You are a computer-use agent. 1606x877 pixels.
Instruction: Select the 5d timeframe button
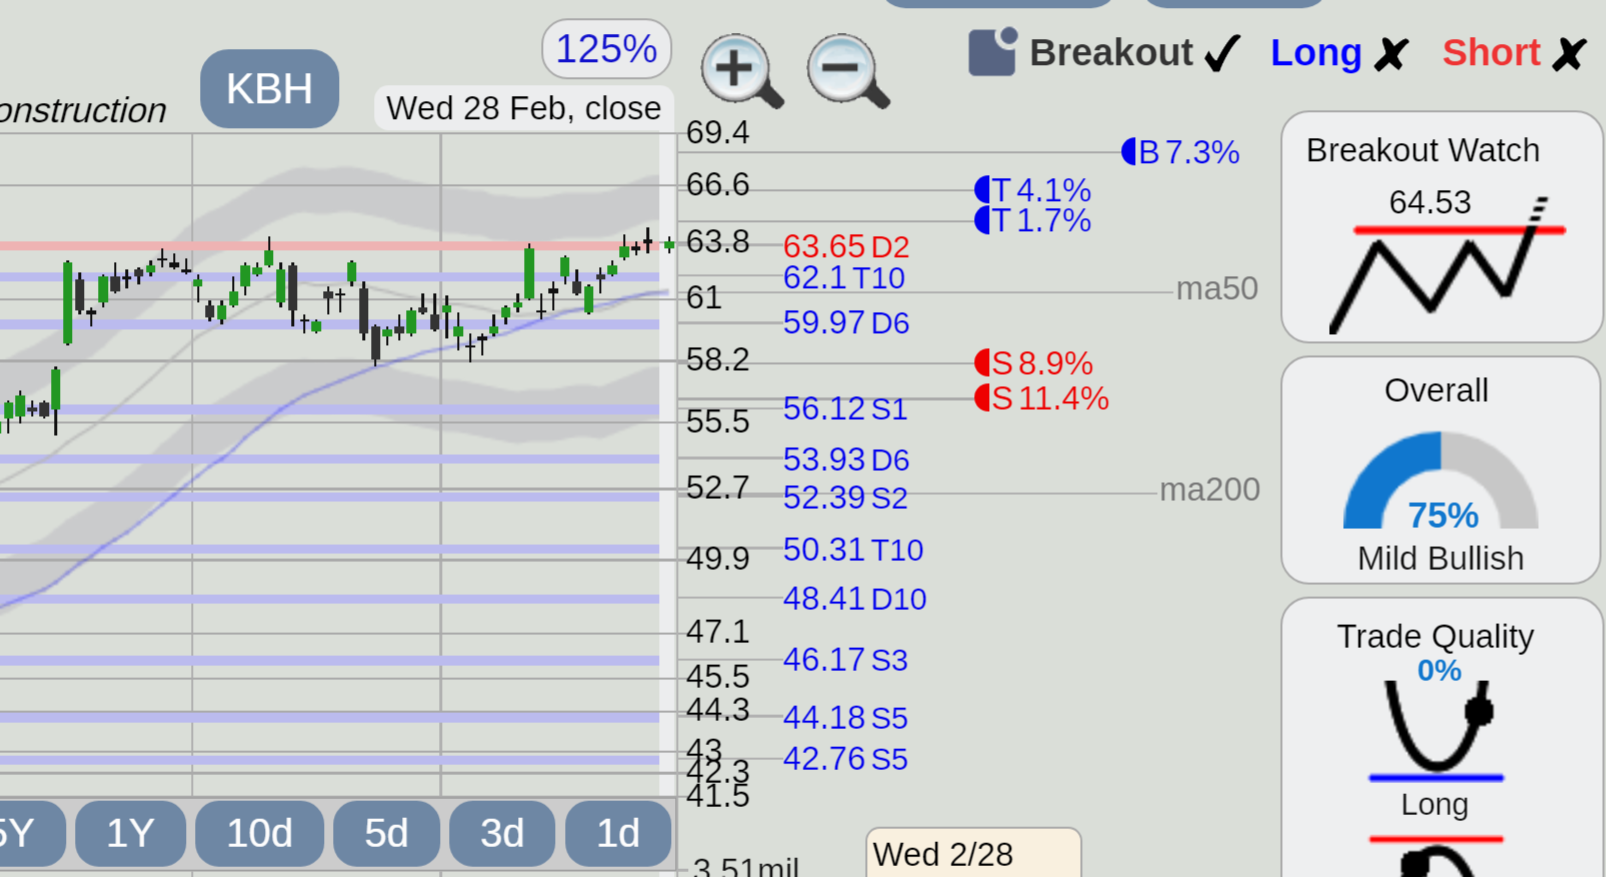(x=386, y=833)
